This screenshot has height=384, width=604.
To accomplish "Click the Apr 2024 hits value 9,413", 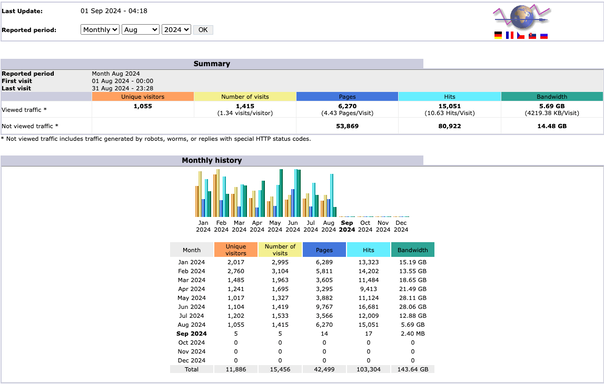I will pos(368,289).
